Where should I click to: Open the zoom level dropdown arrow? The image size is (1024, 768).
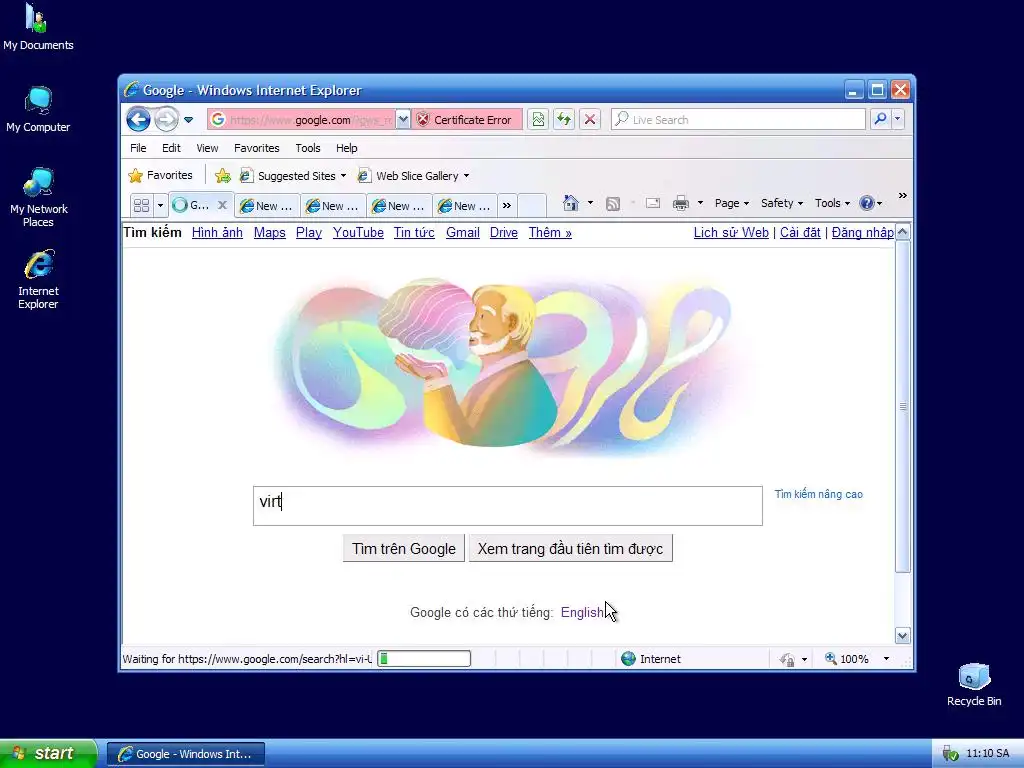point(886,659)
